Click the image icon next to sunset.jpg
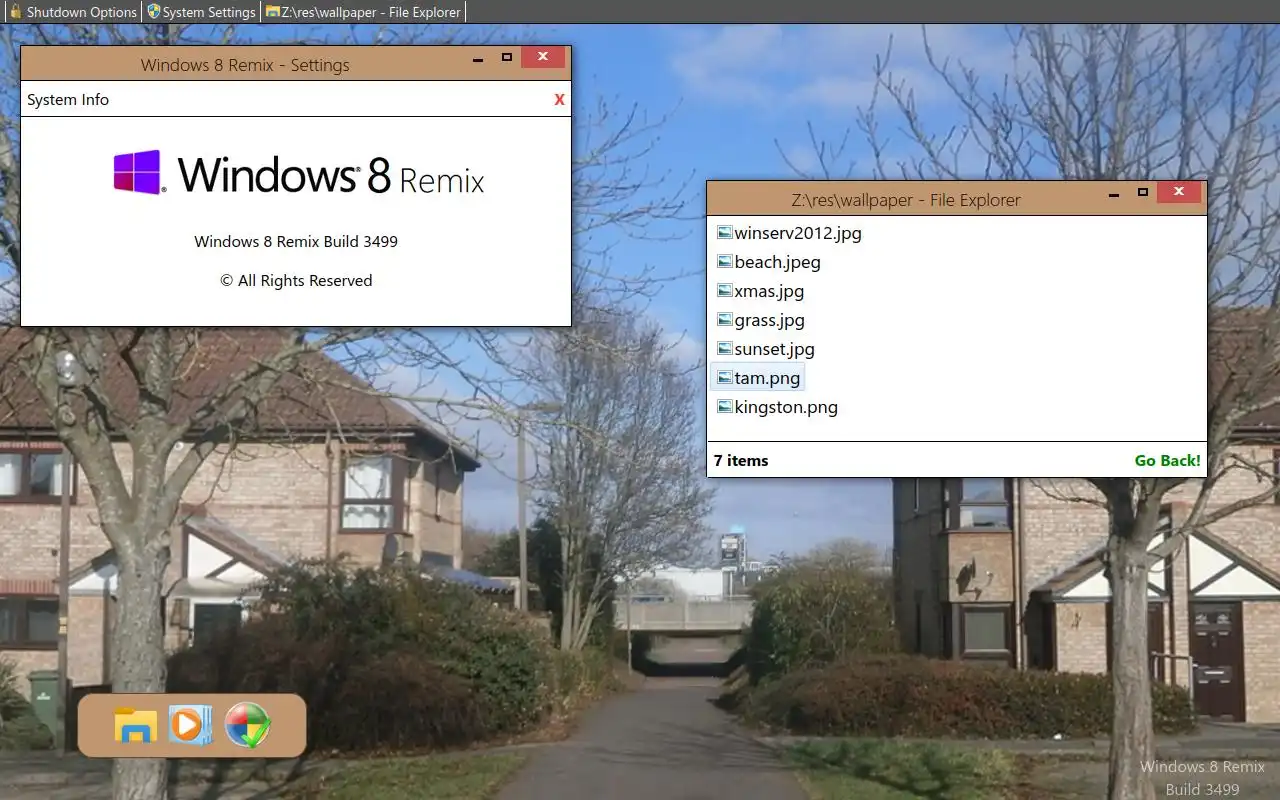1280x800 pixels. 725,349
